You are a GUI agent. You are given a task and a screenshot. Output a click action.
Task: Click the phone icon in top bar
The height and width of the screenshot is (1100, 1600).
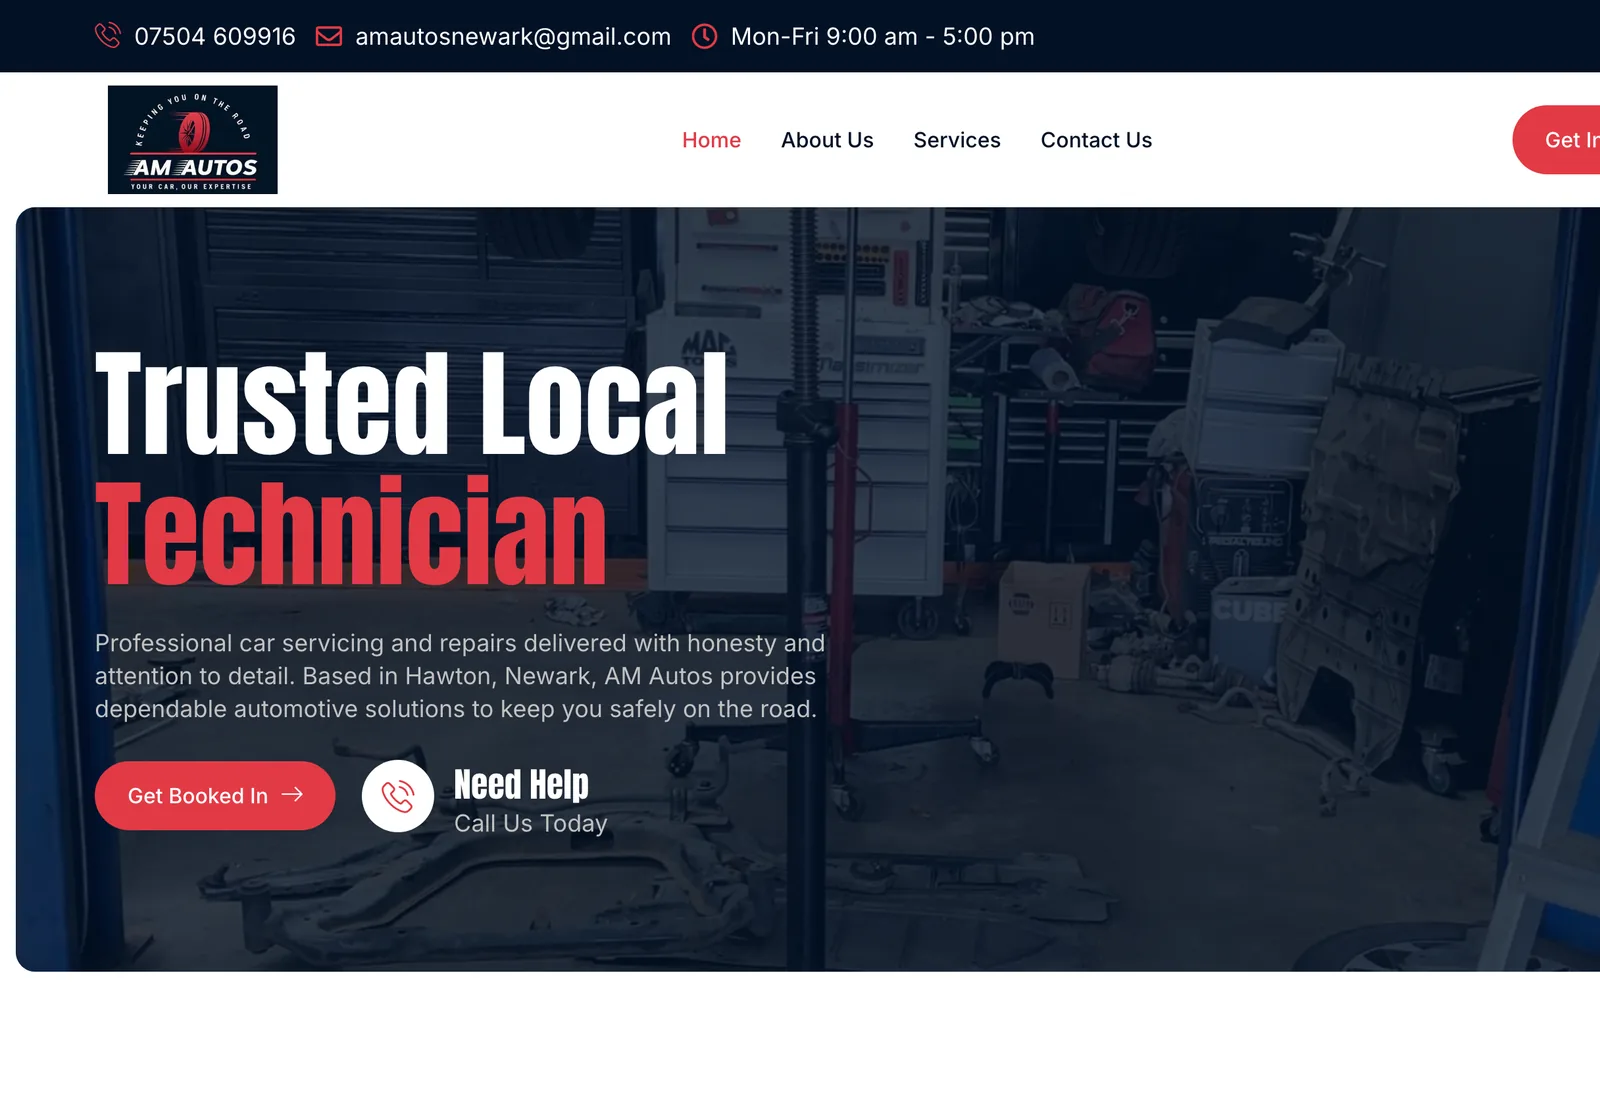108,36
